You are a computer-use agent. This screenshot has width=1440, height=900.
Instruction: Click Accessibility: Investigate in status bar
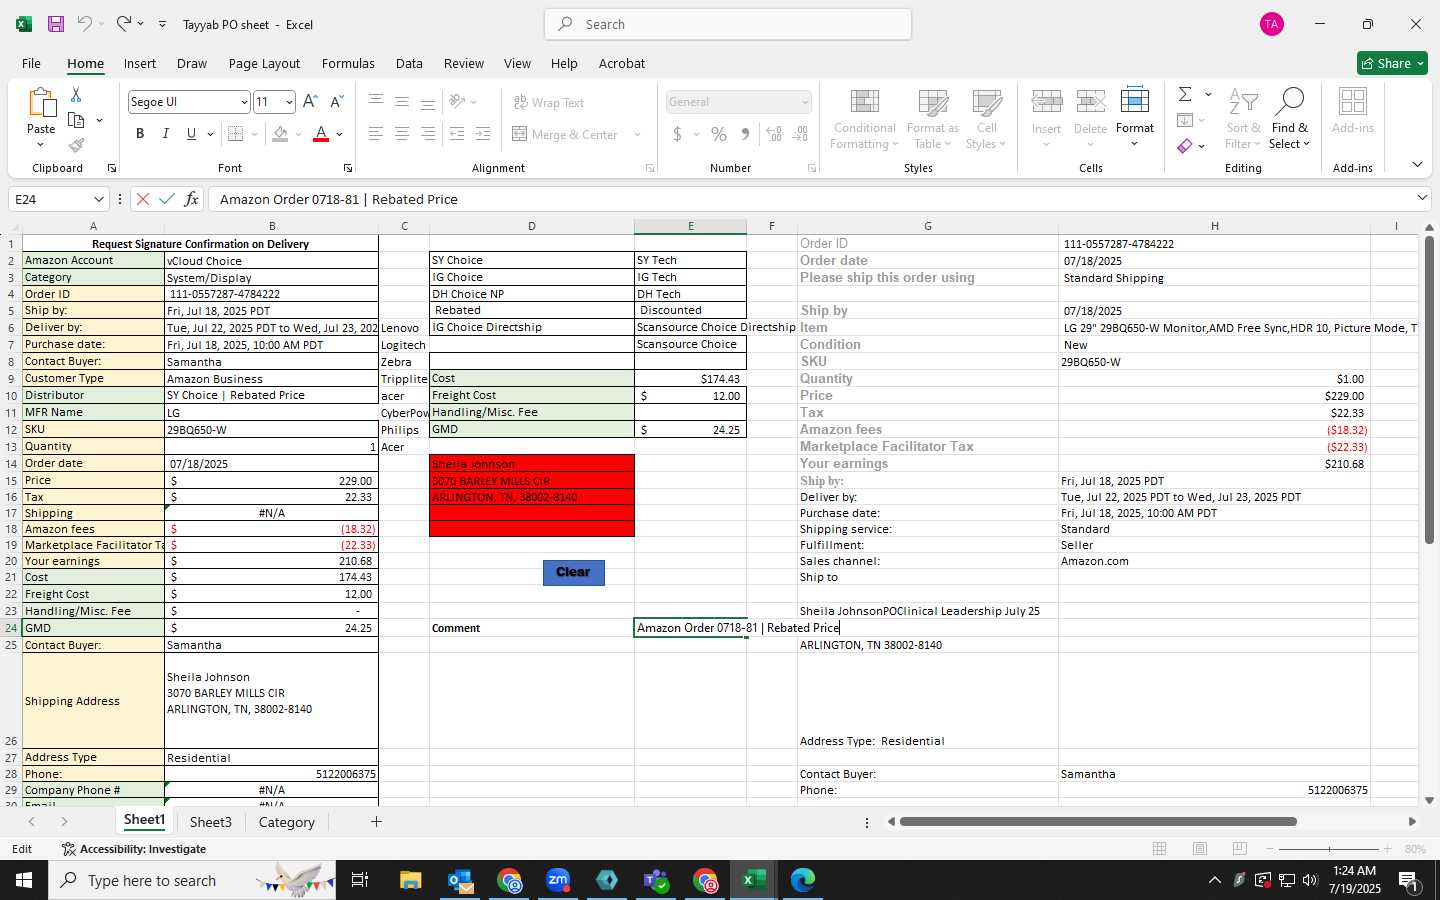(x=134, y=849)
